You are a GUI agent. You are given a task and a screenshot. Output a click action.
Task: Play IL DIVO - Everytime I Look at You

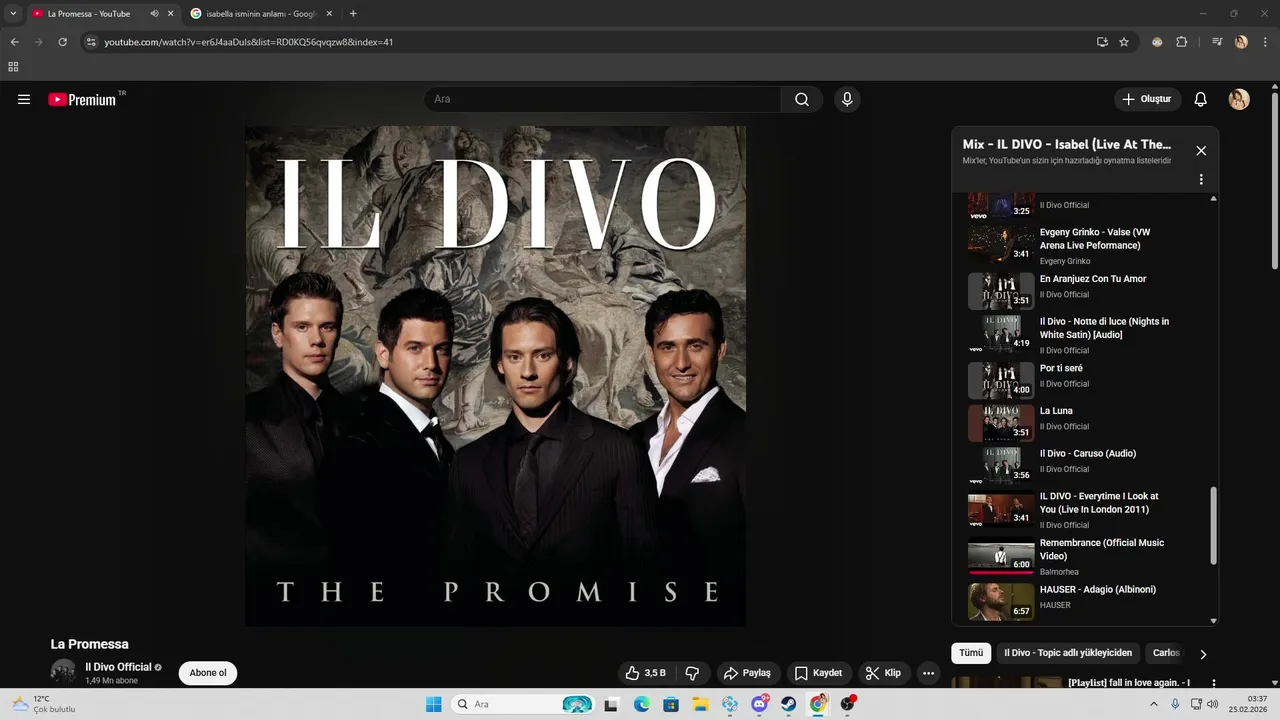pyautogui.click(x=1084, y=510)
